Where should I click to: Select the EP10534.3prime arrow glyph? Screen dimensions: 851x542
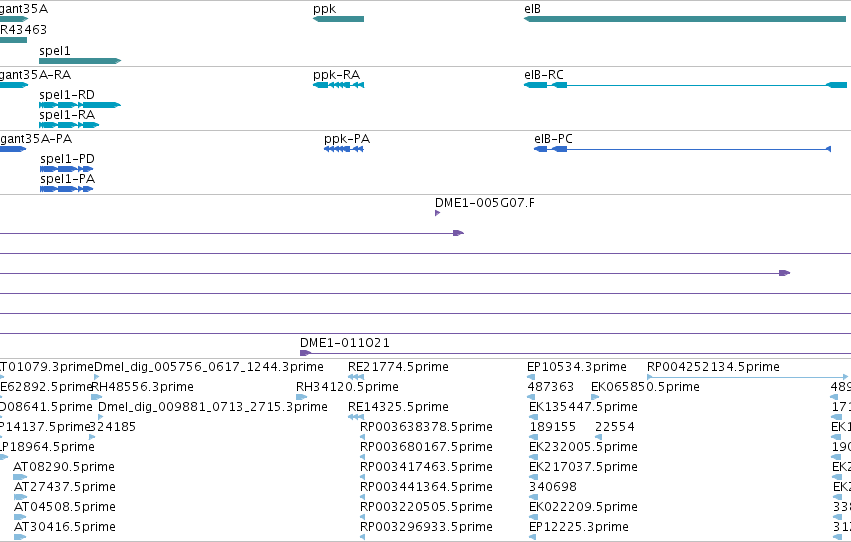click(x=531, y=377)
